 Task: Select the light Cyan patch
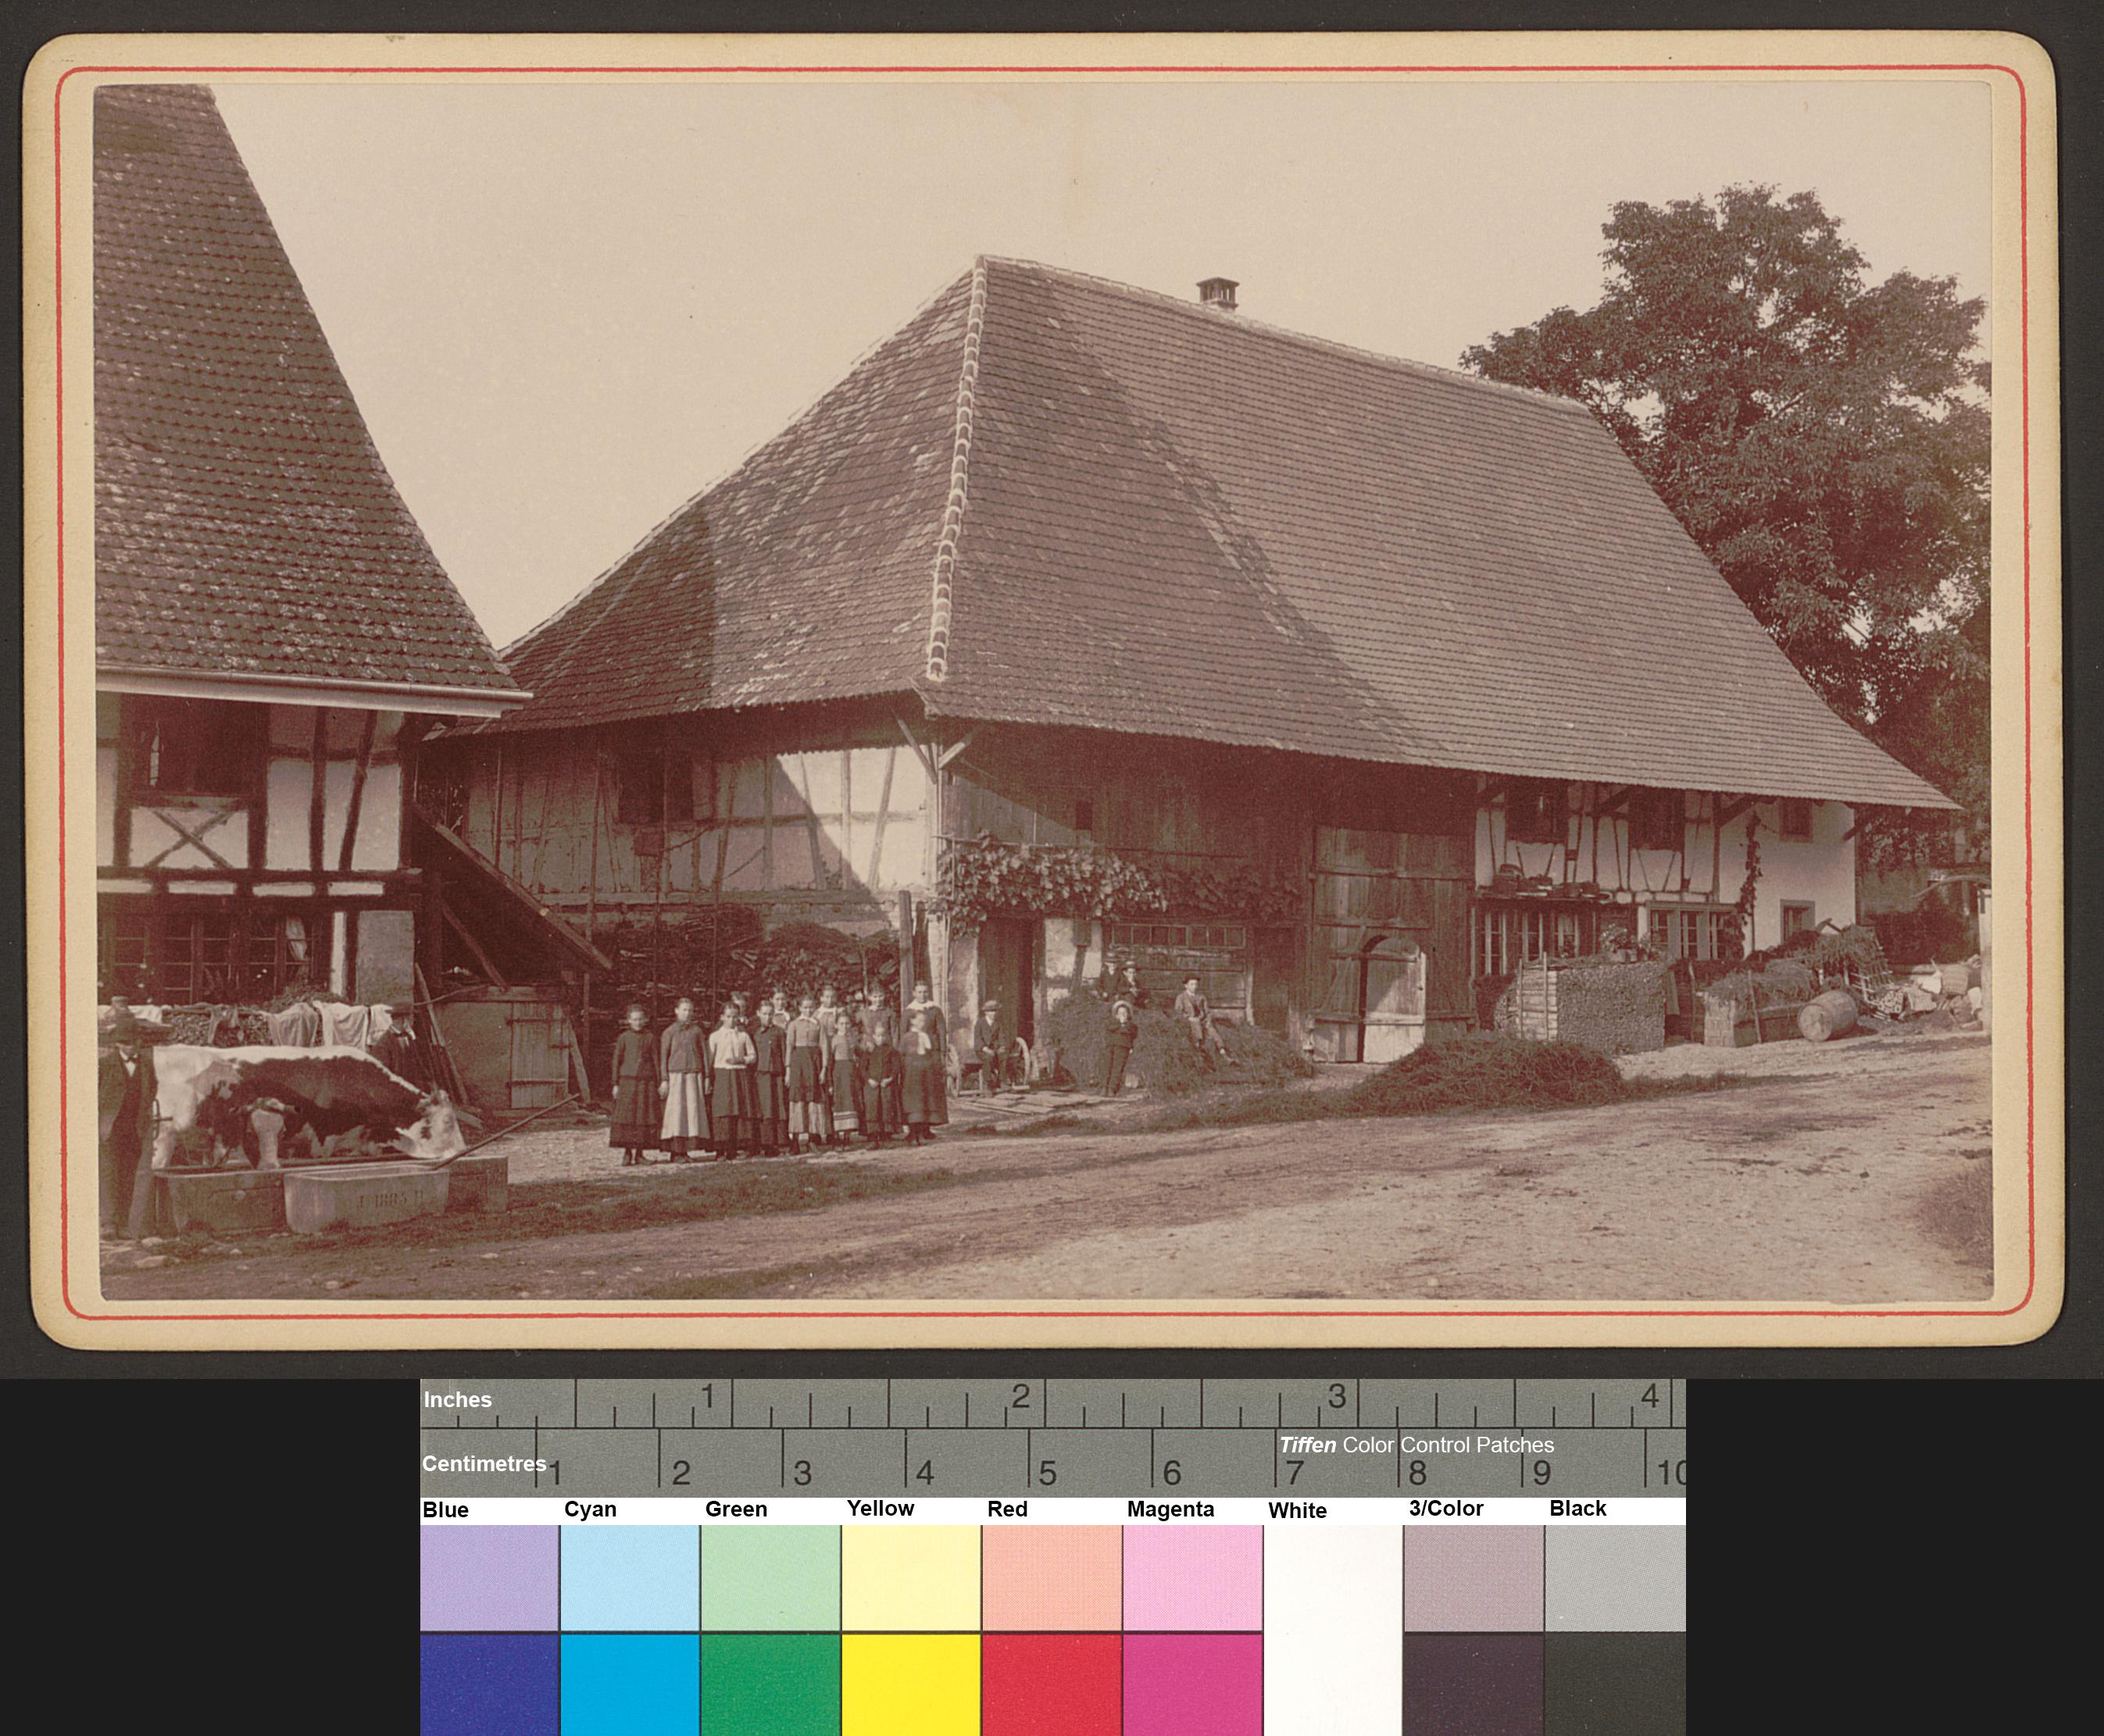(x=630, y=1578)
